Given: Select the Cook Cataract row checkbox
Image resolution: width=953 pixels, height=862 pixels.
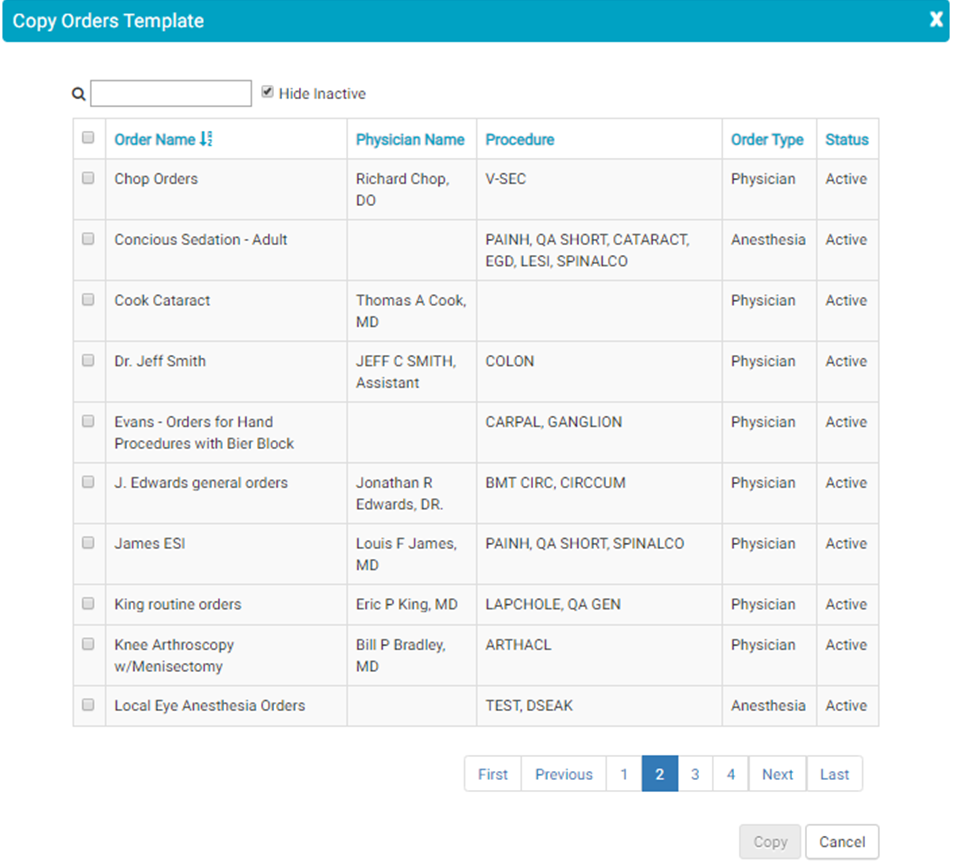Looking at the screenshot, I should (x=88, y=299).
